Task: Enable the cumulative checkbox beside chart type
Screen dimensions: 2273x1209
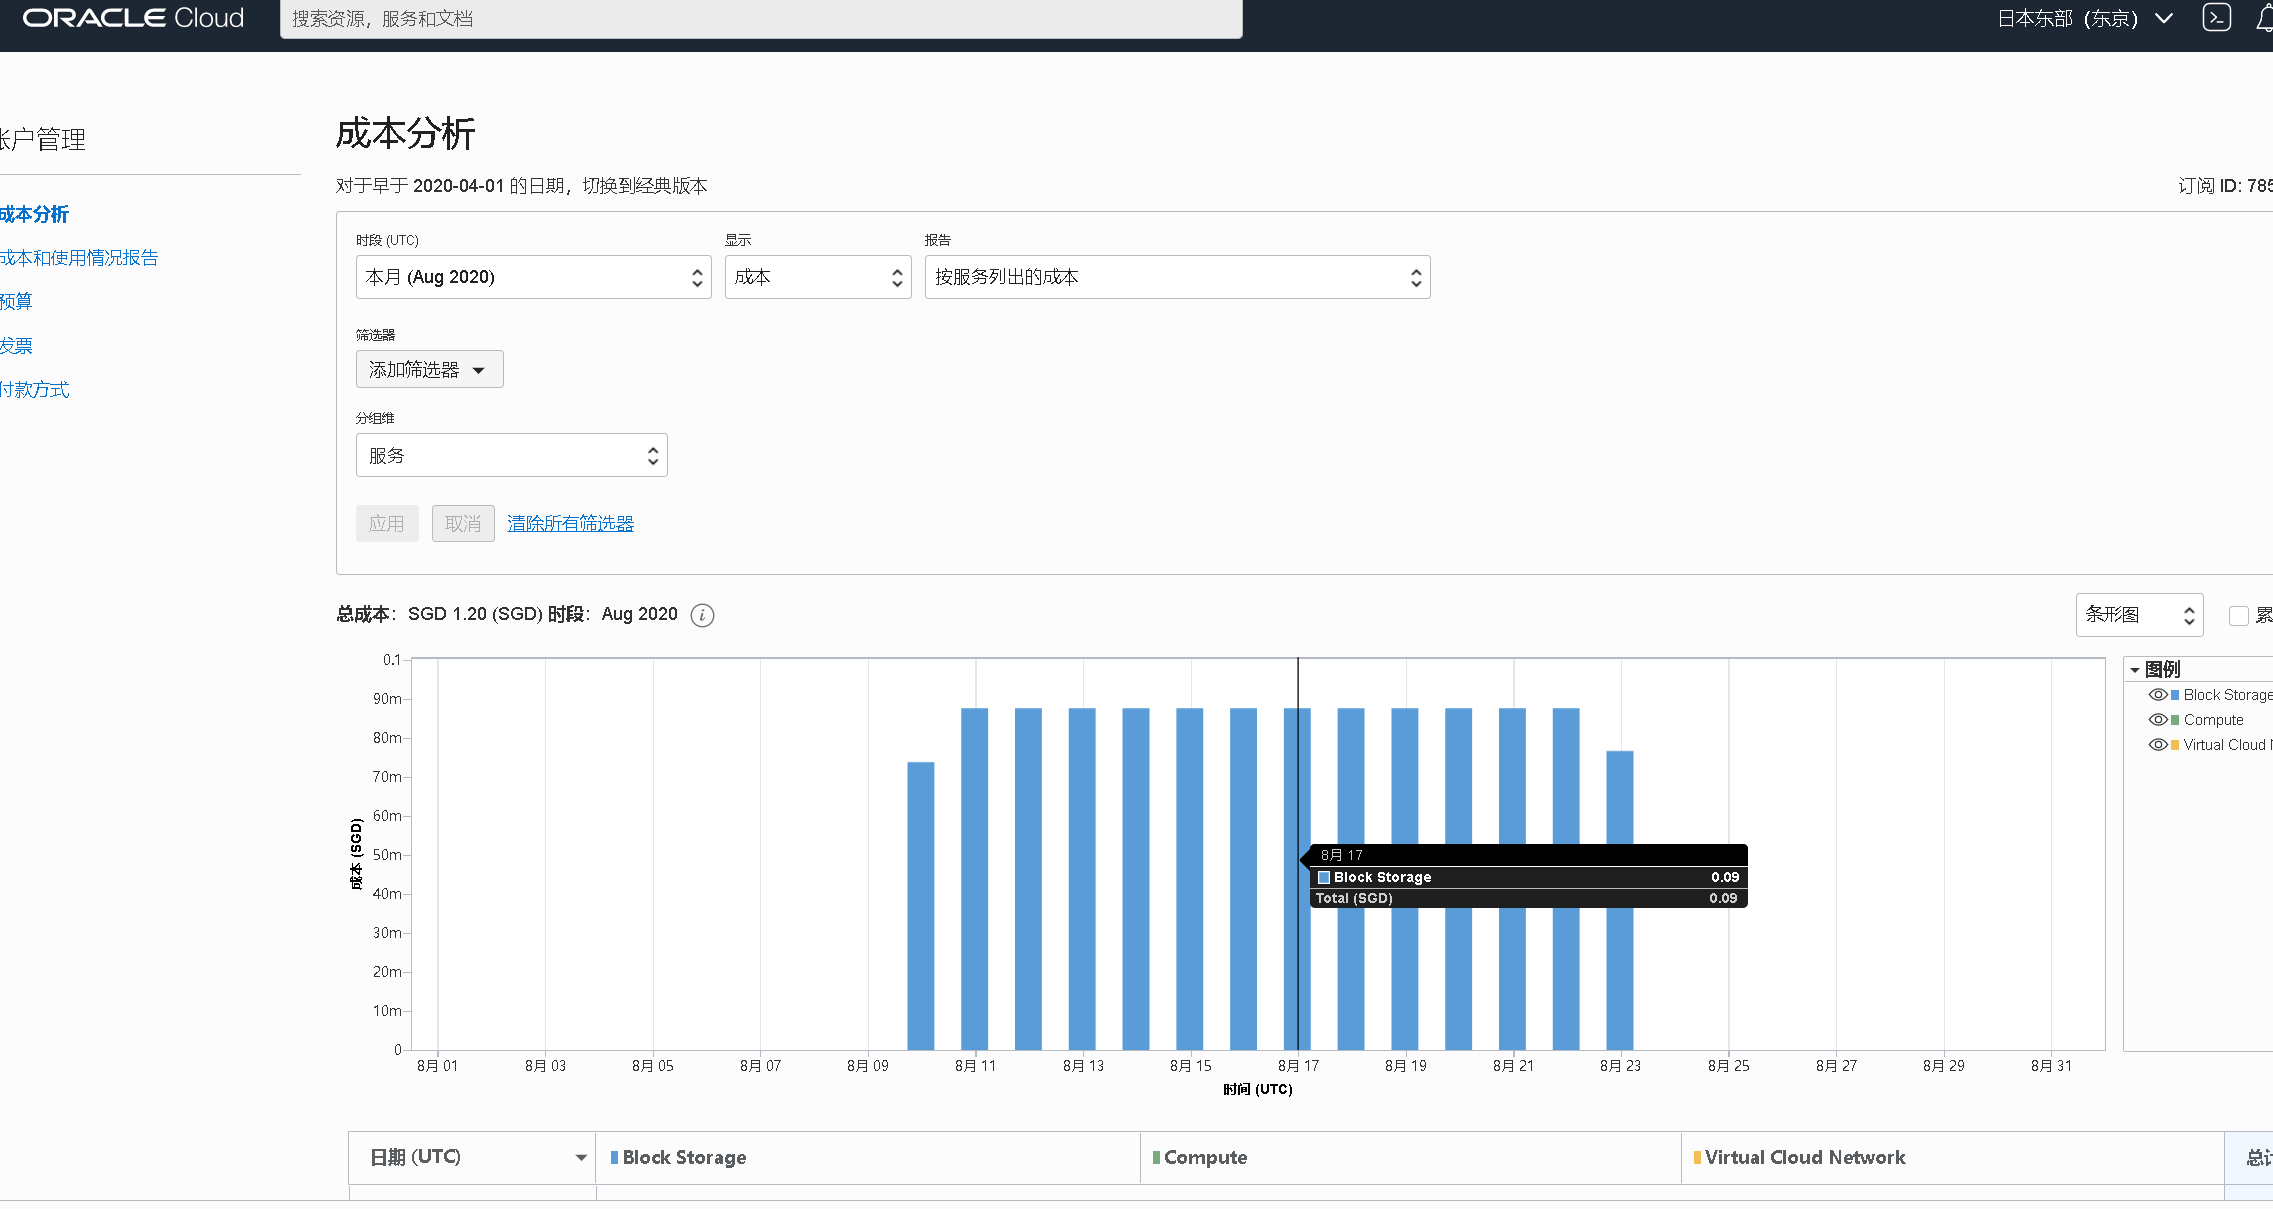Action: [2238, 615]
